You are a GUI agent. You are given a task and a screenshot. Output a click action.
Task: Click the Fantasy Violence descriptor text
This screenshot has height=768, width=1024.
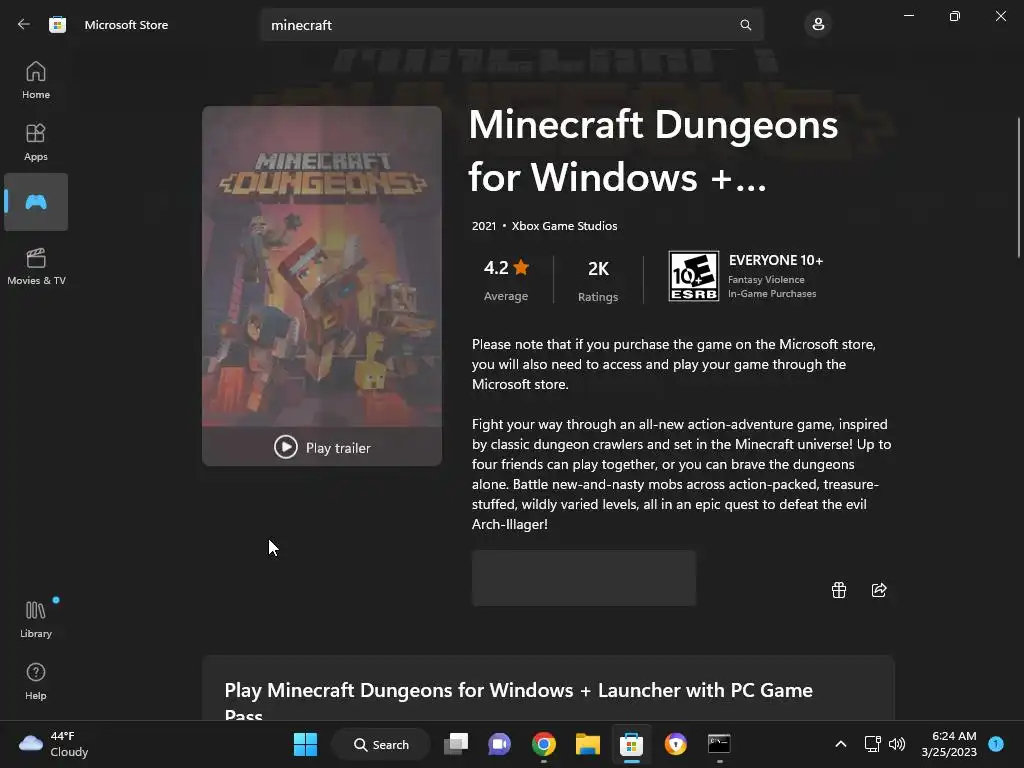766,280
